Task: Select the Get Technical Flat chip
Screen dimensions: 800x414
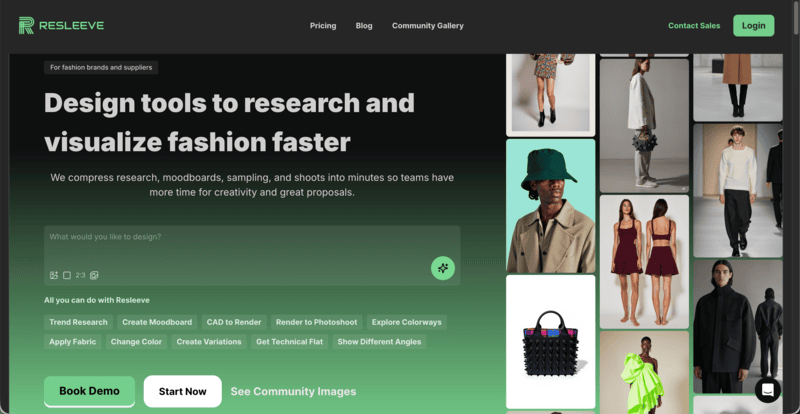Action: [x=289, y=342]
